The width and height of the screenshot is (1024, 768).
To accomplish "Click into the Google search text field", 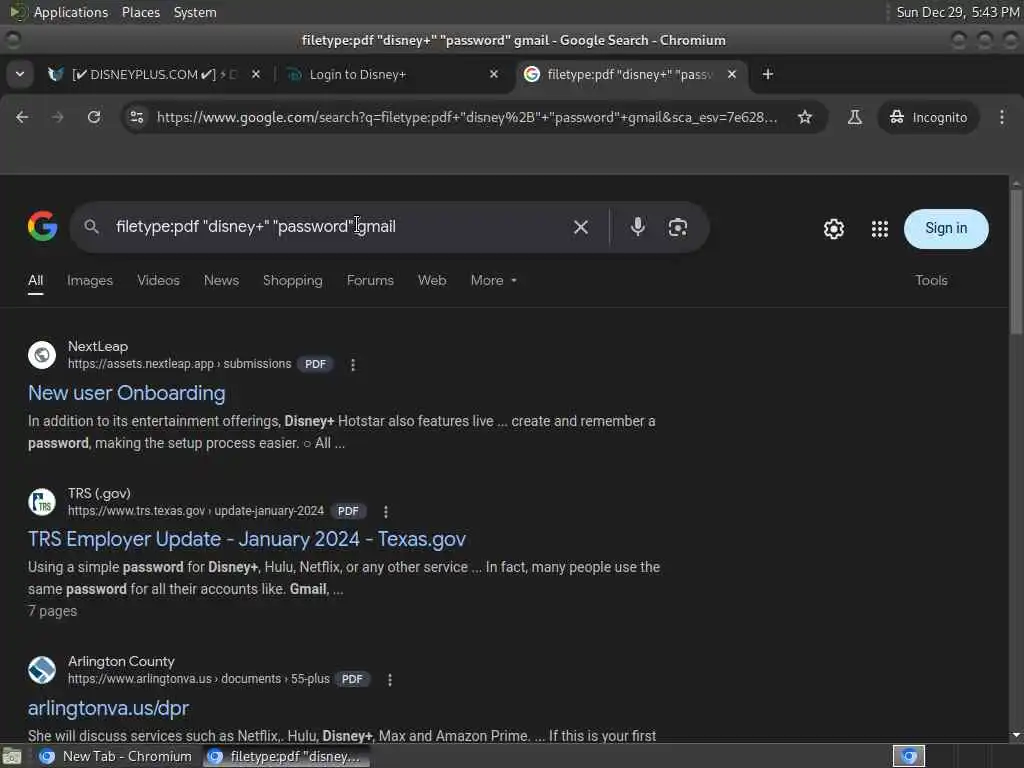I will click(340, 227).
